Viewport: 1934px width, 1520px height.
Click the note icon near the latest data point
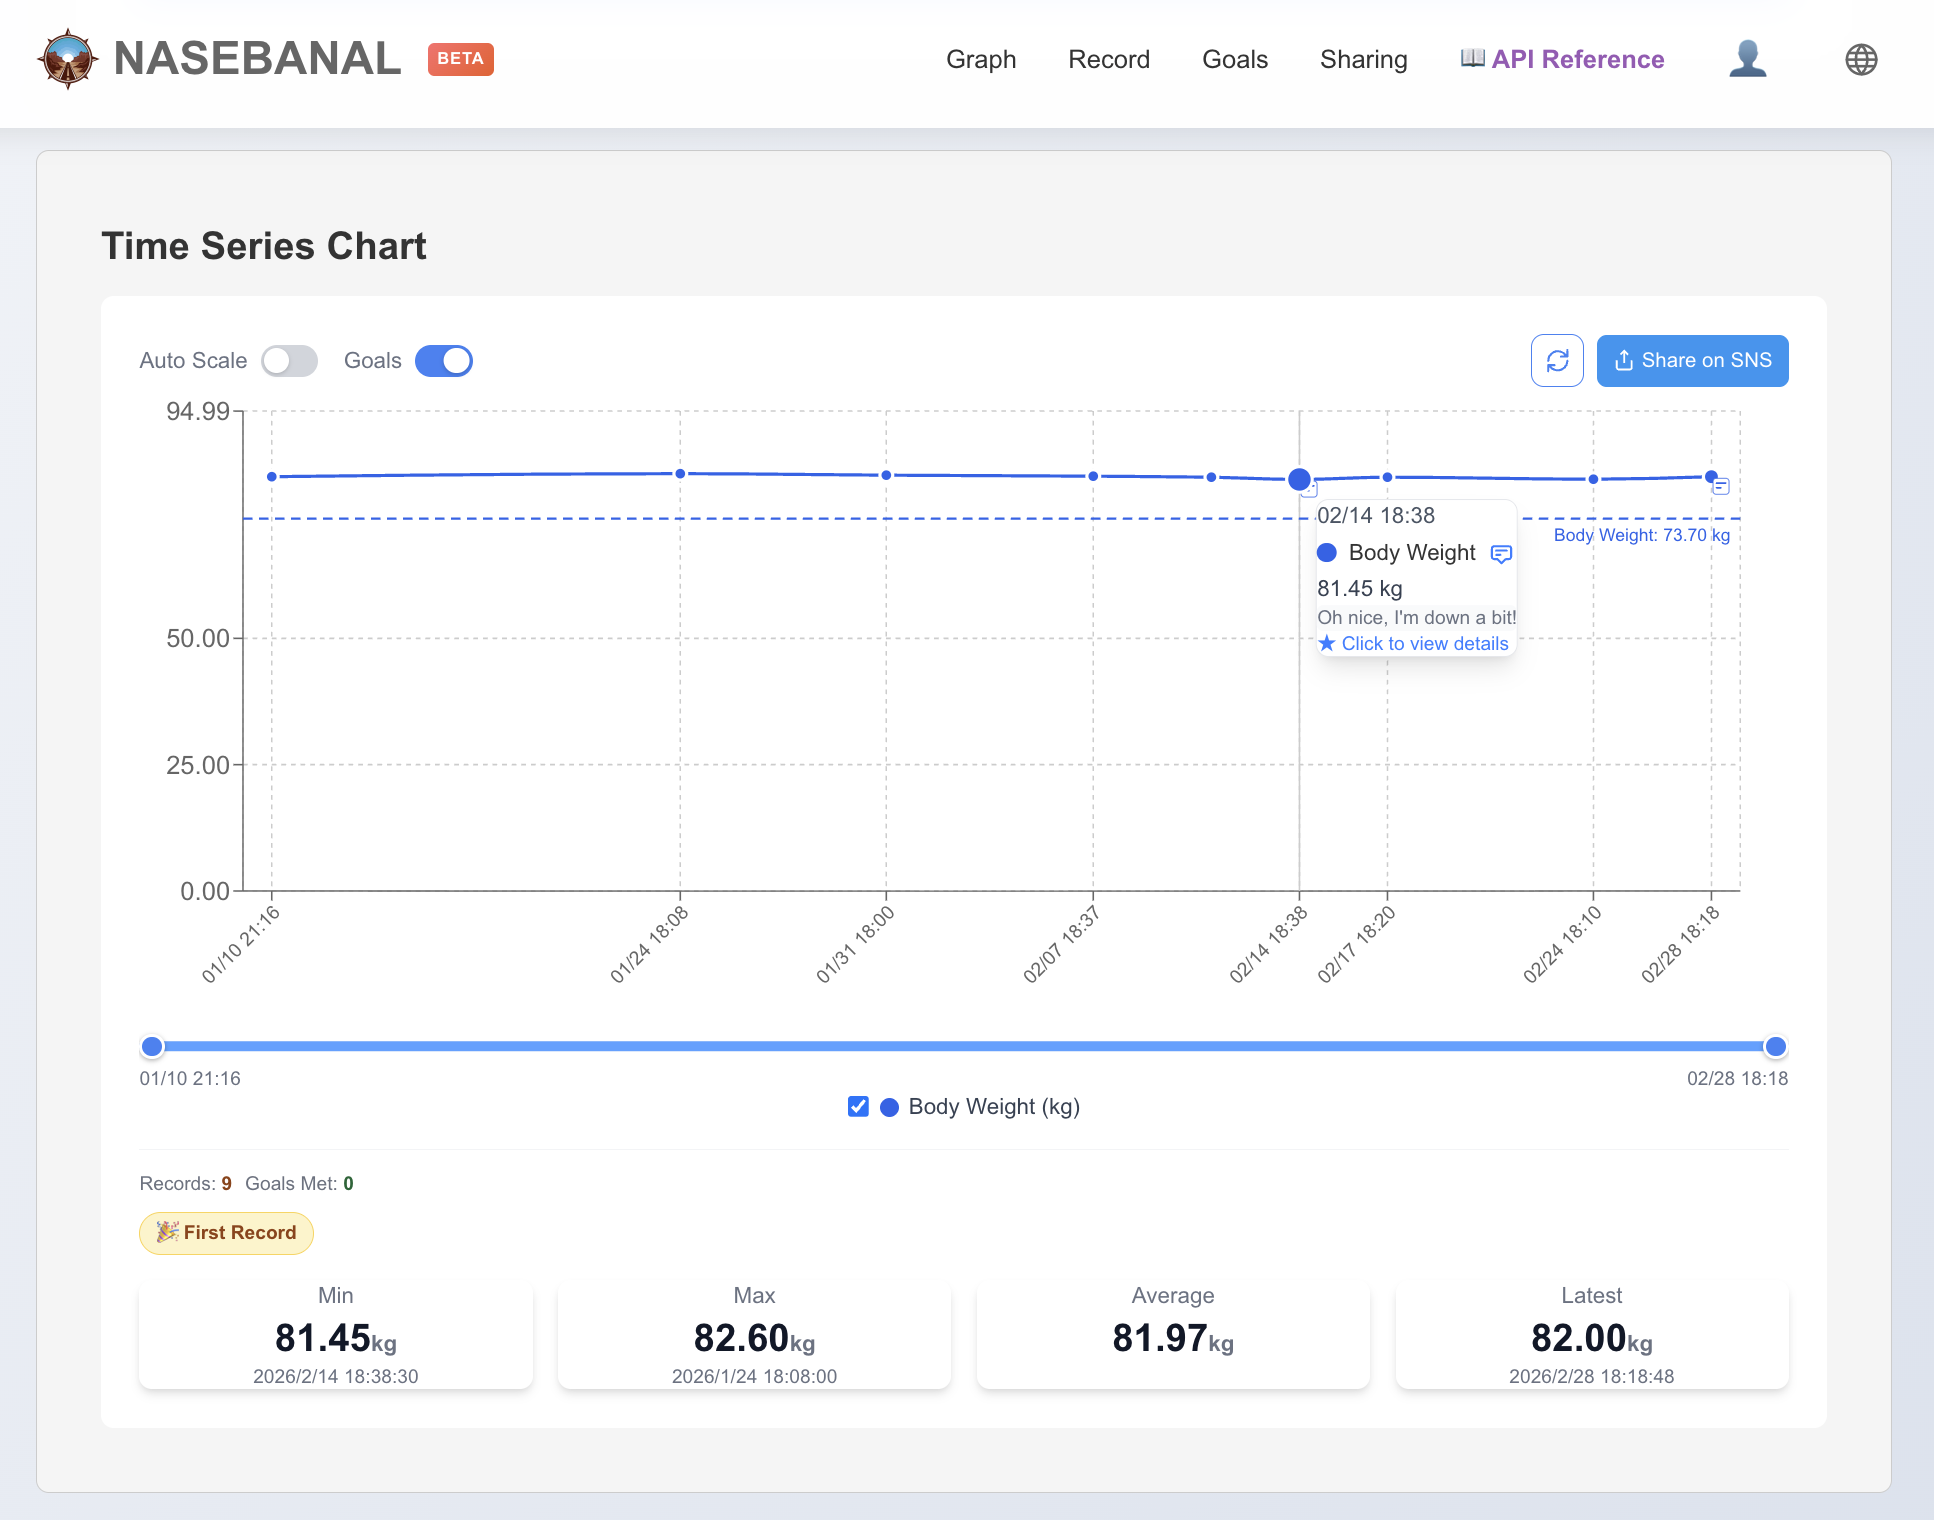coord(1721,487)
